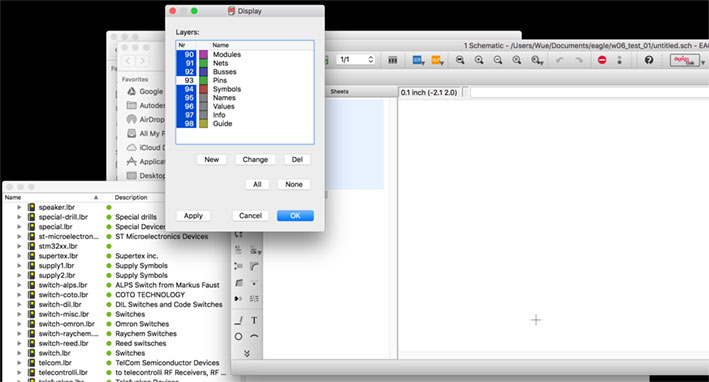Click the grid coordinates display 0.1 inch
Viewport: 709px width, 382px height.
pos(429,92)
